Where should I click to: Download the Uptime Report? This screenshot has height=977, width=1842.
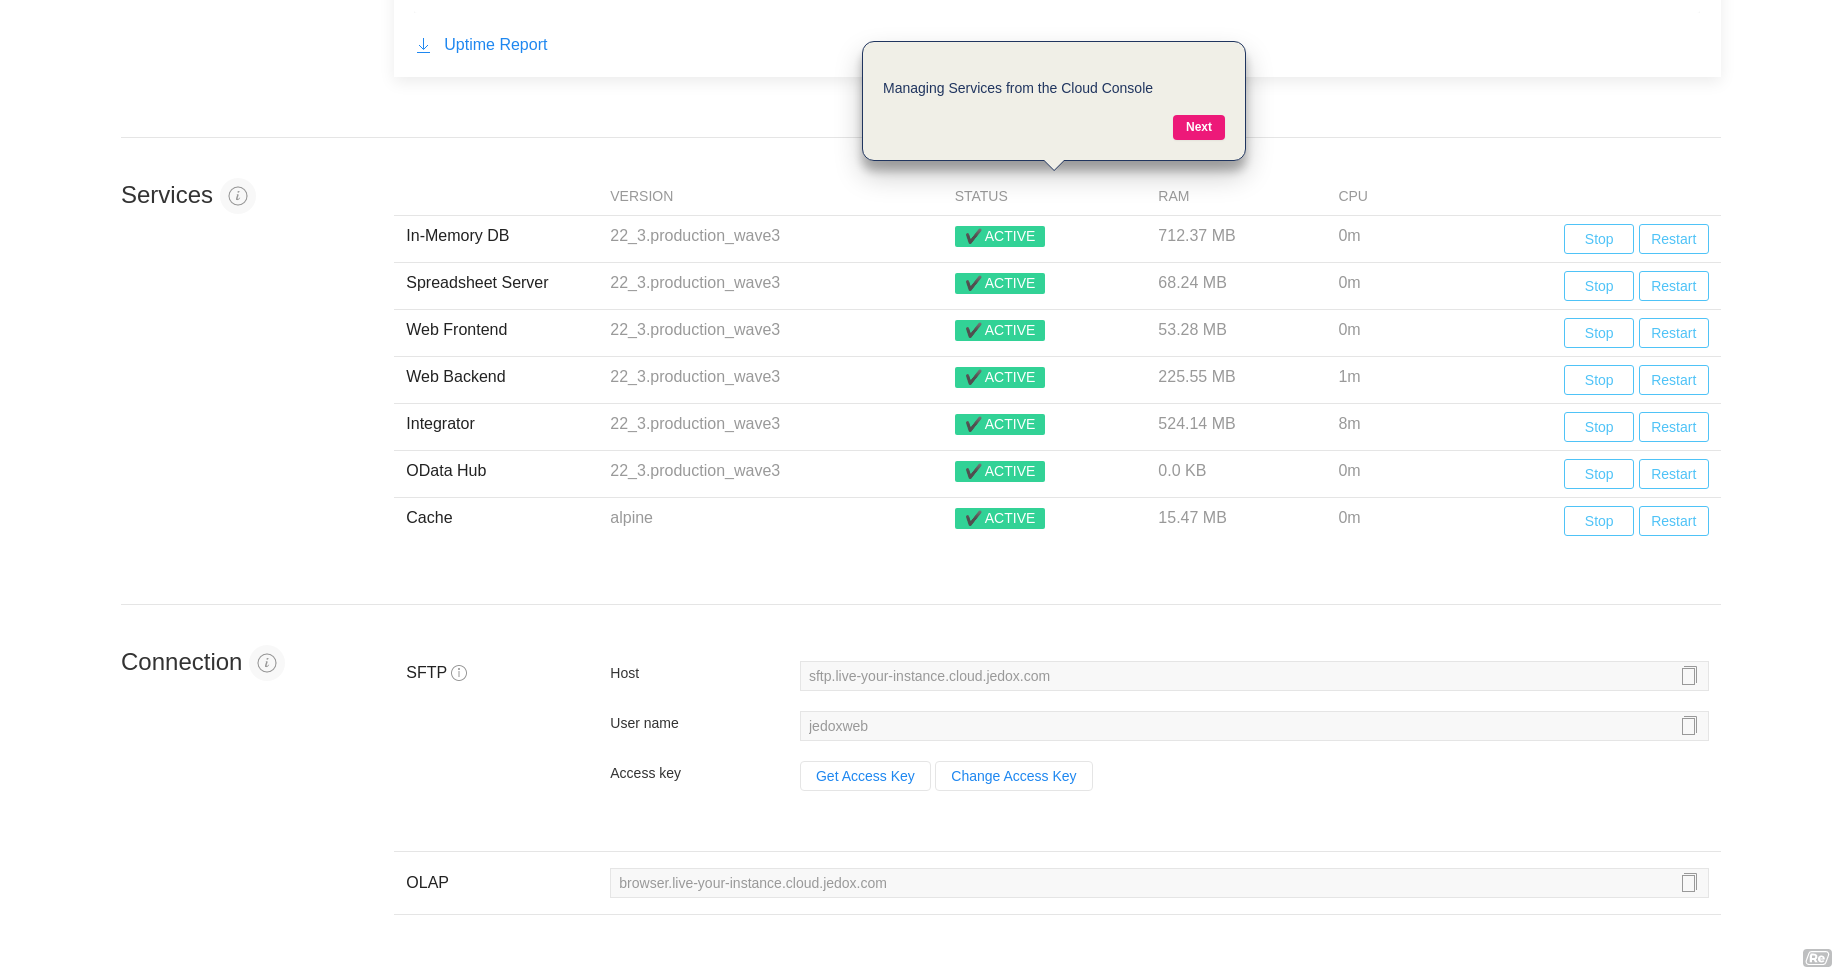[495, 45]
